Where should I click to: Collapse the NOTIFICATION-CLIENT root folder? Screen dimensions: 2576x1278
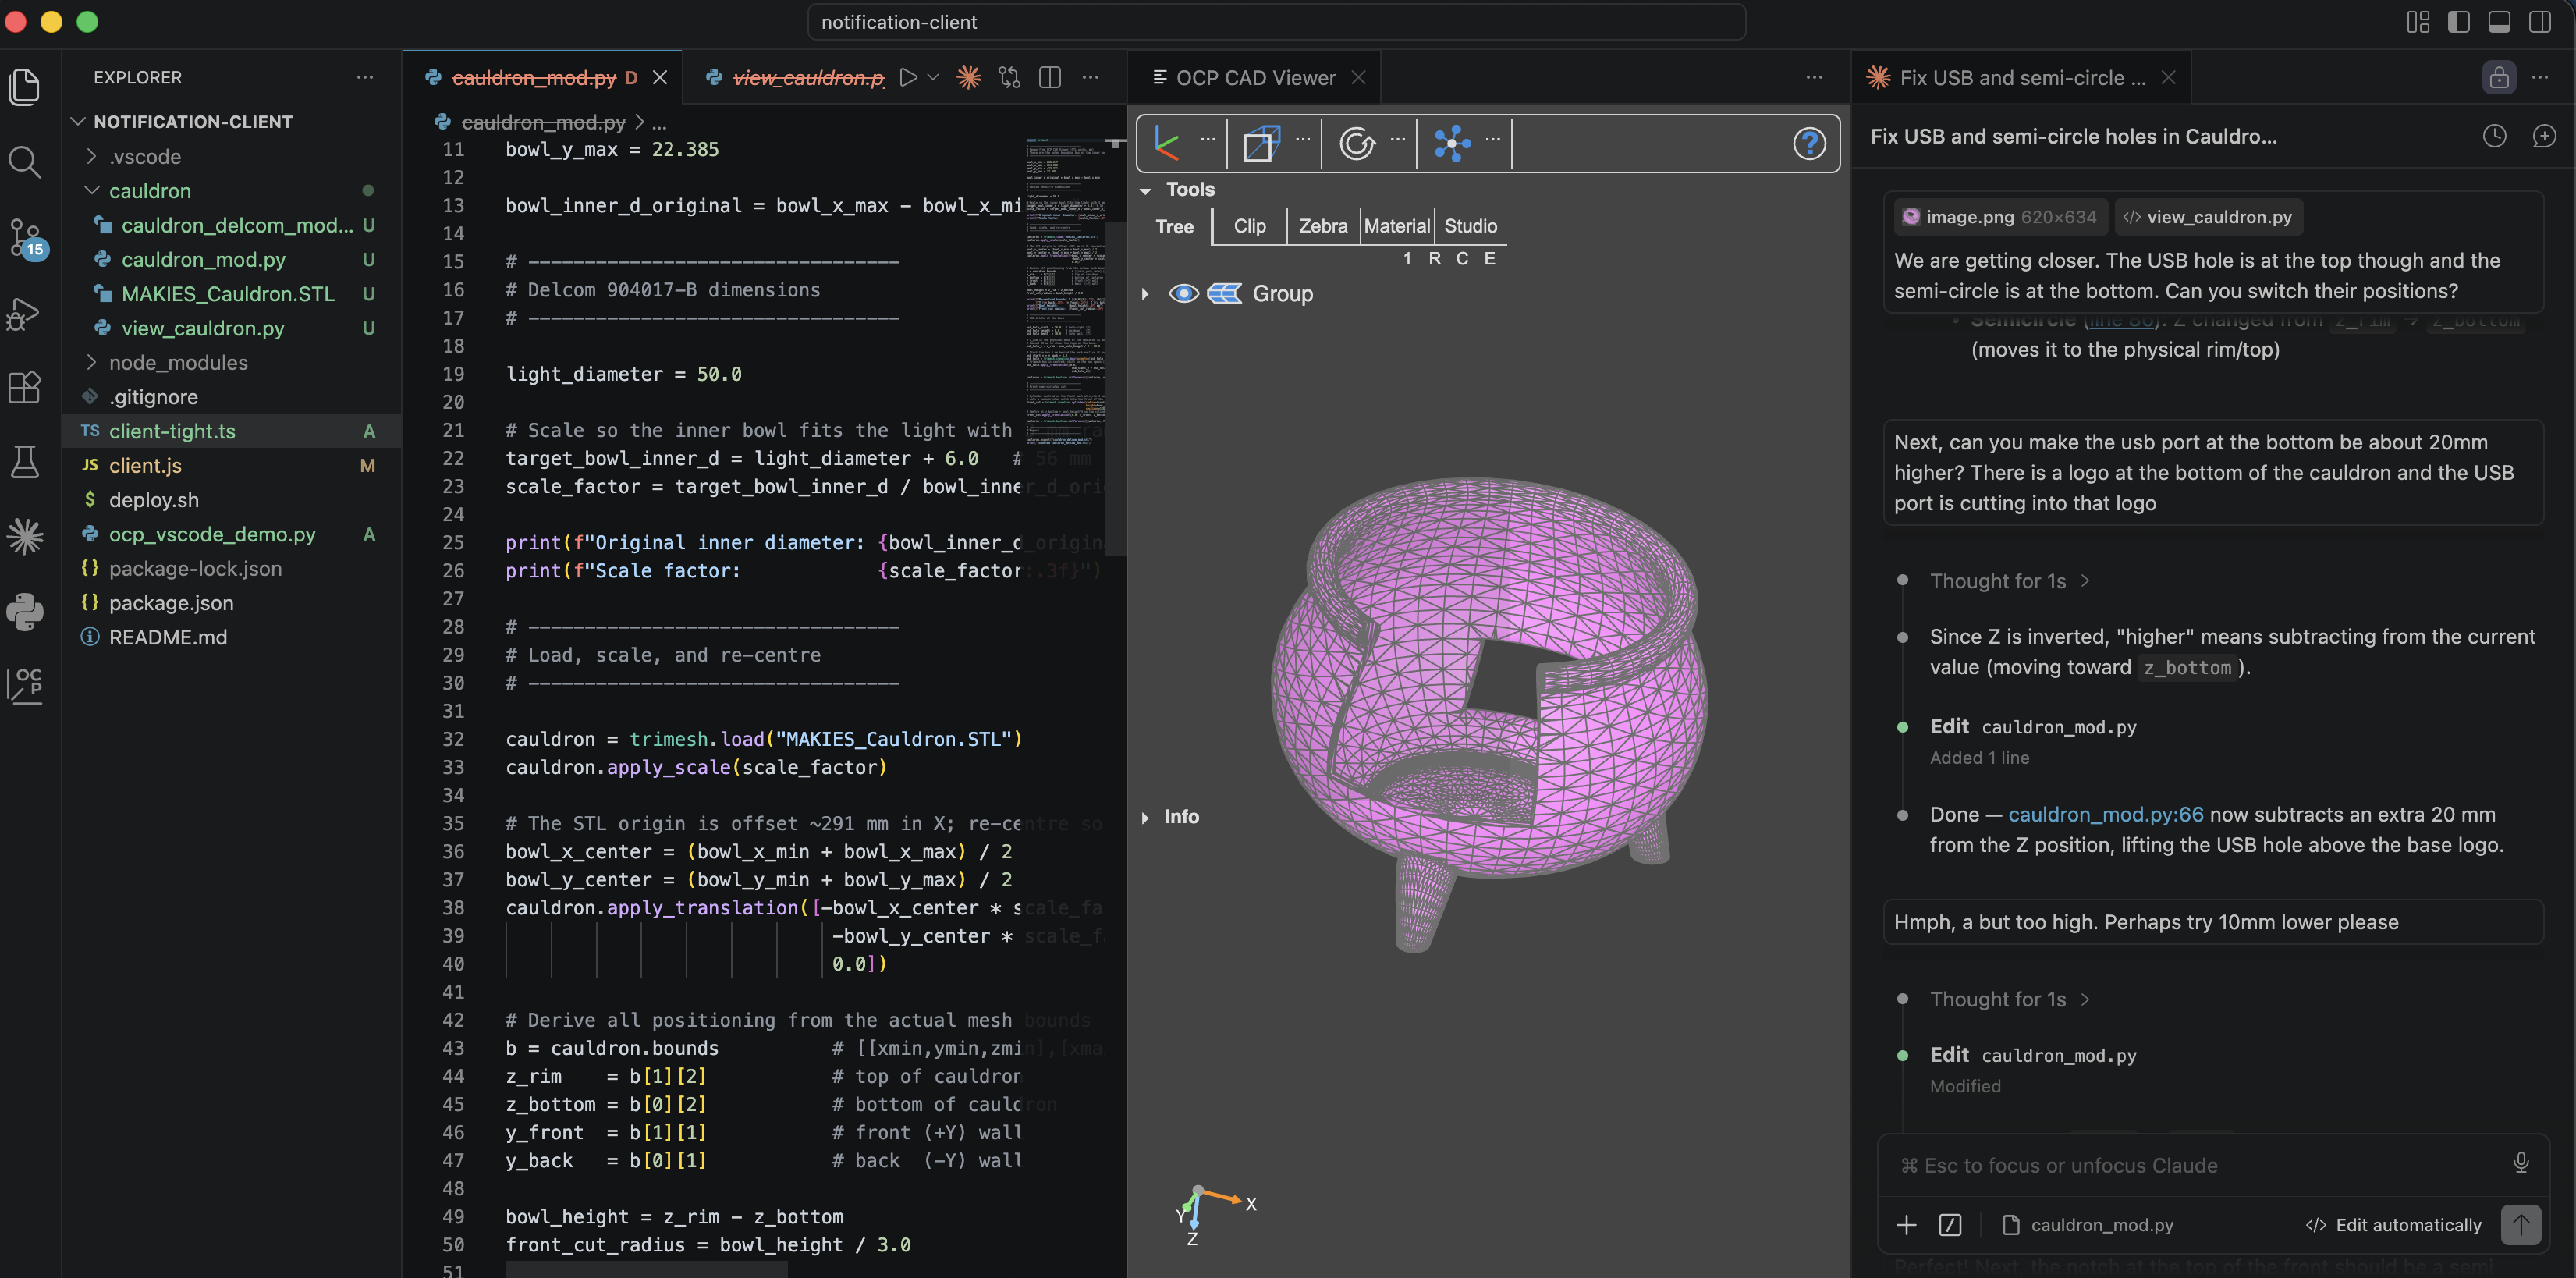[x=77, y=121]
